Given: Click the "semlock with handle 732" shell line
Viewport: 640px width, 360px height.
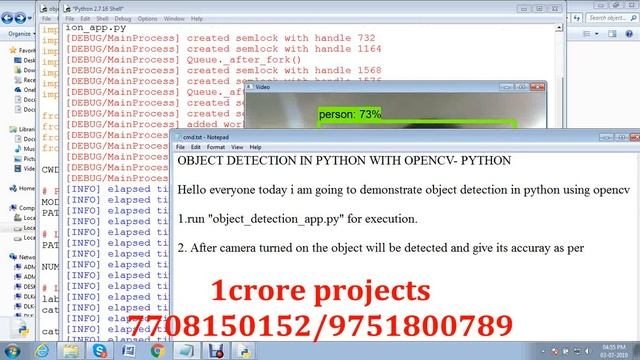Looking at the screenshot, I should click(220, 38).
